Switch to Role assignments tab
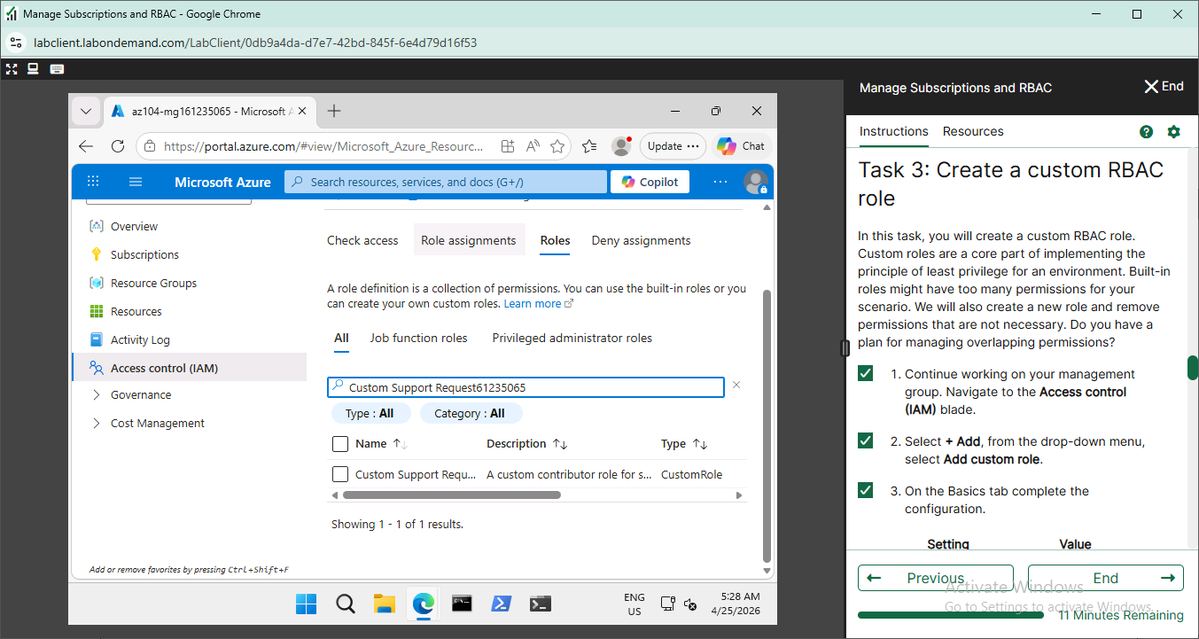The height and width of the screenshot is (639, 1199). coord(469,241)
